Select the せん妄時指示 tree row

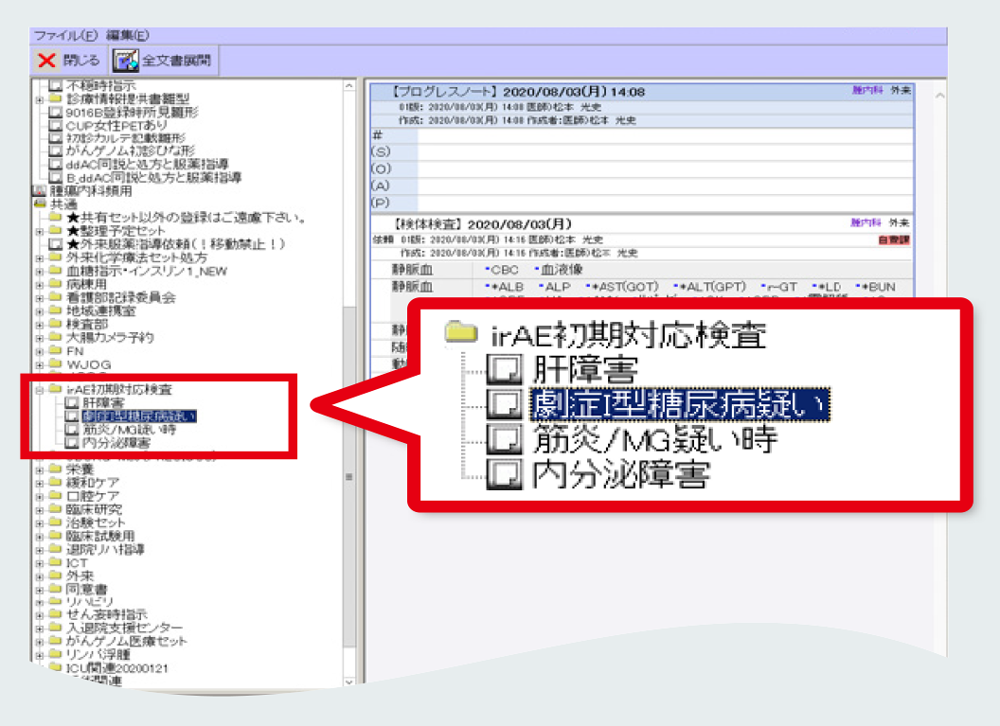pos(107,614)
